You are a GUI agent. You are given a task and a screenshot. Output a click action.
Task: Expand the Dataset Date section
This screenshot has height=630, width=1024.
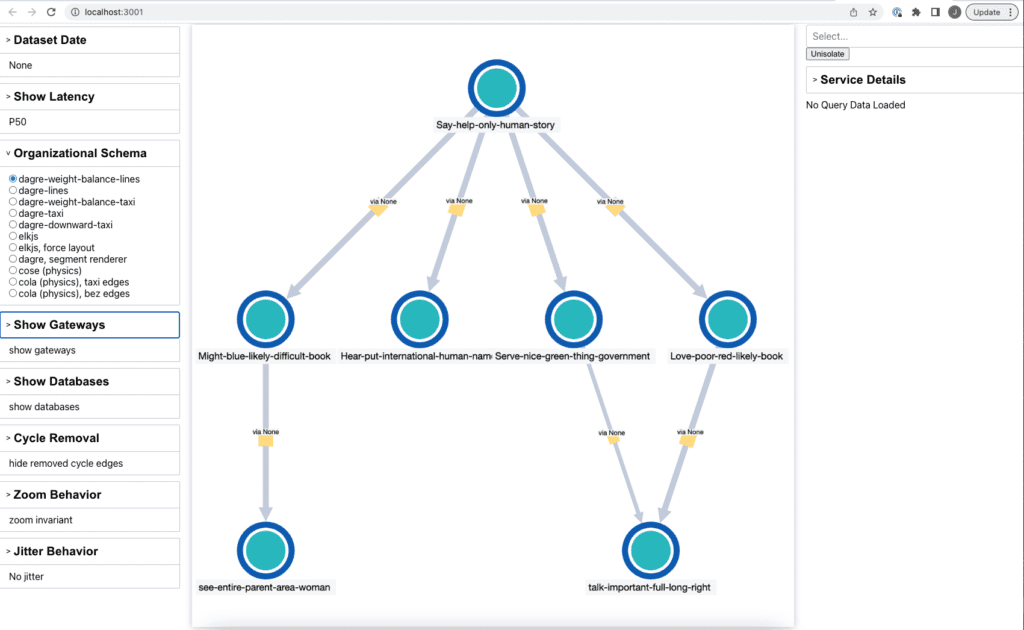50,40
